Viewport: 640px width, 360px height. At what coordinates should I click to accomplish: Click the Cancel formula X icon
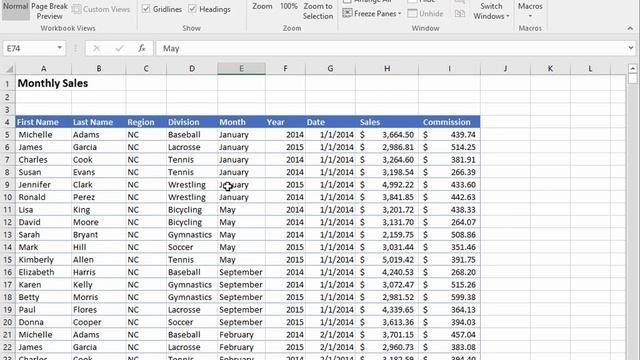point(96,48)
